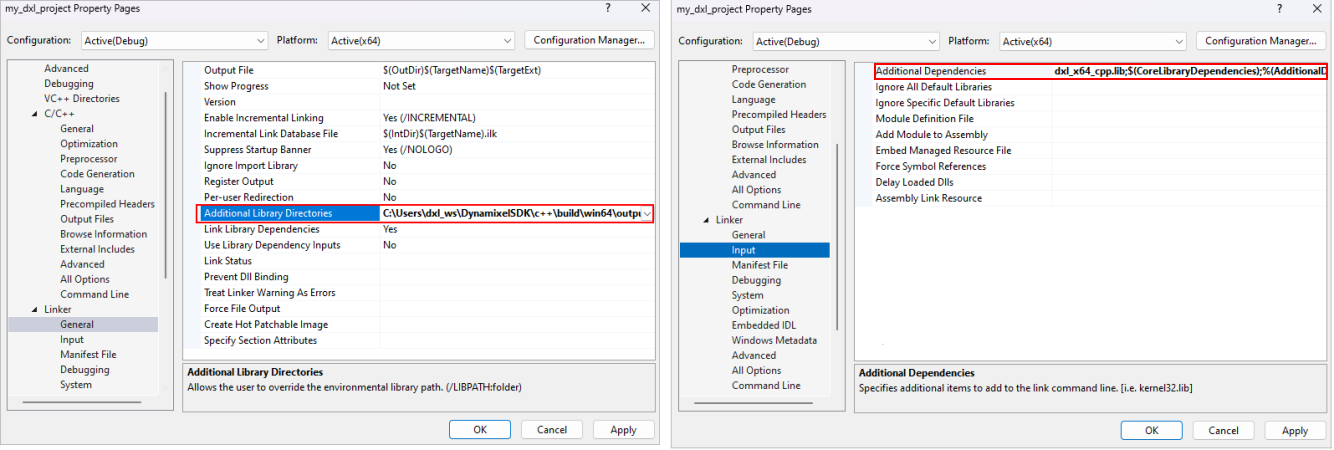Click the help question mark in the Linker General dialog
The image size is (1334, 450).
pos(608,8)
